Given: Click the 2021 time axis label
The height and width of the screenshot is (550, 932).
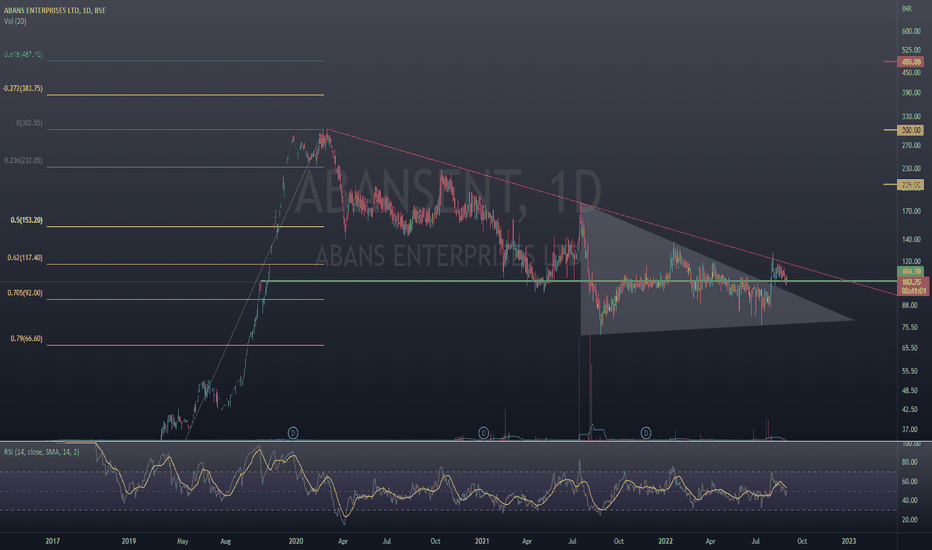Looking at the screenshot, I should 482,541.
